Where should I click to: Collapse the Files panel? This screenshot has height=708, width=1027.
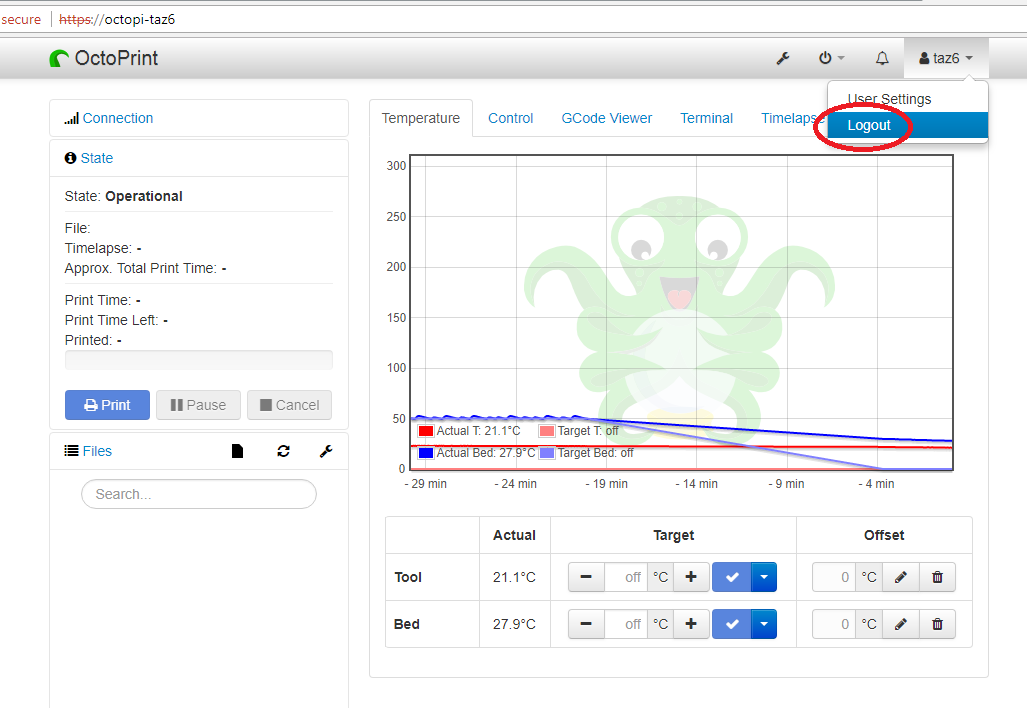pos(97,451)
